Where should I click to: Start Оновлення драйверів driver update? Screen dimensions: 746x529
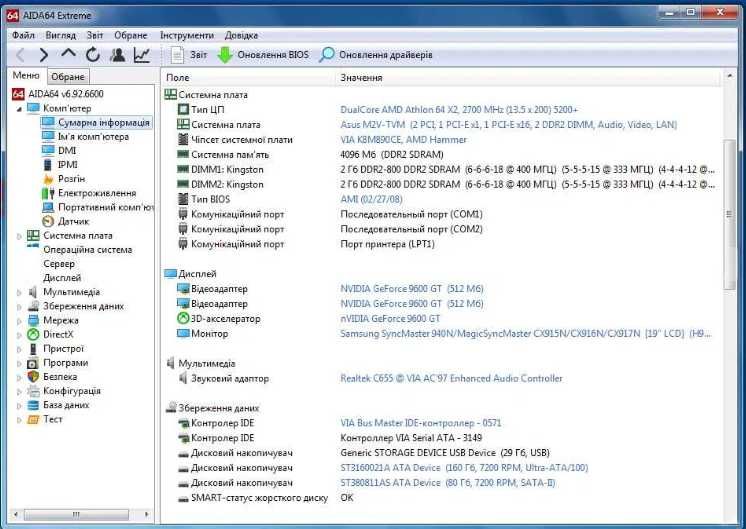point(376,55)
